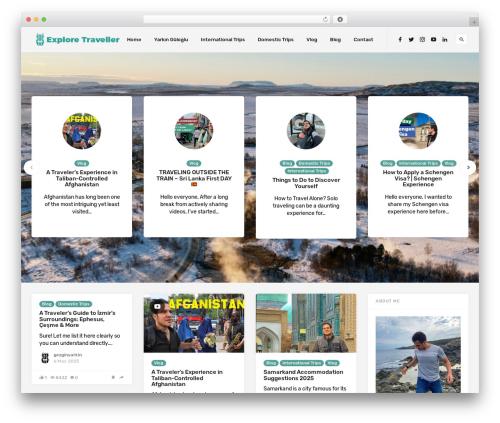
Task: Select Vlog in the navigation bar
Action: click(312, 39)
